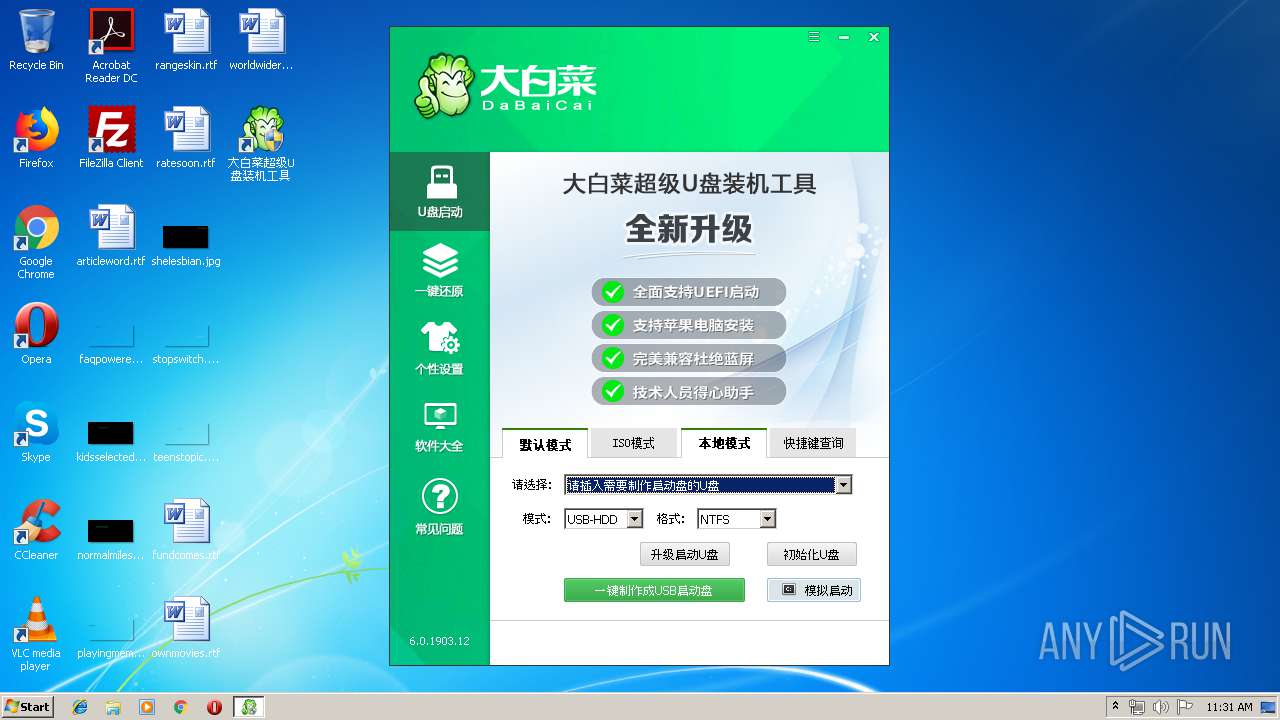Screen dimensions: 1280x720
Task: Switch to the 默认模式 tab
Action: click(545, 444)
